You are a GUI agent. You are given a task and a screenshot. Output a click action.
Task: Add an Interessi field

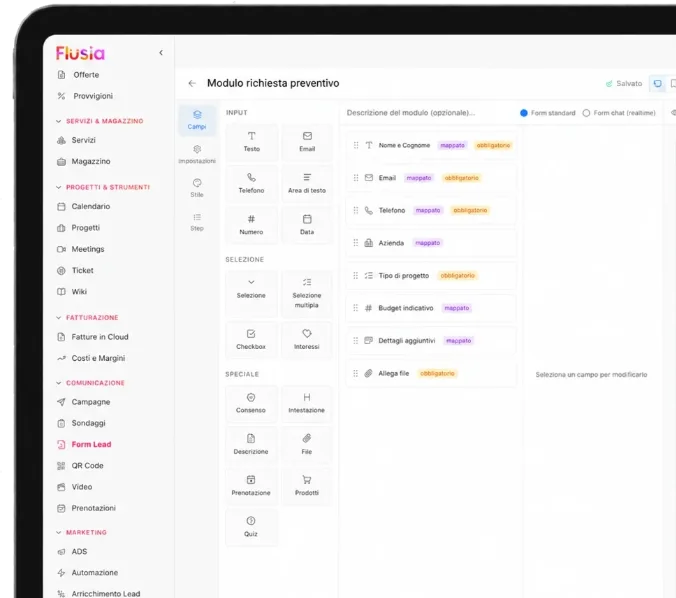point(307,339)
